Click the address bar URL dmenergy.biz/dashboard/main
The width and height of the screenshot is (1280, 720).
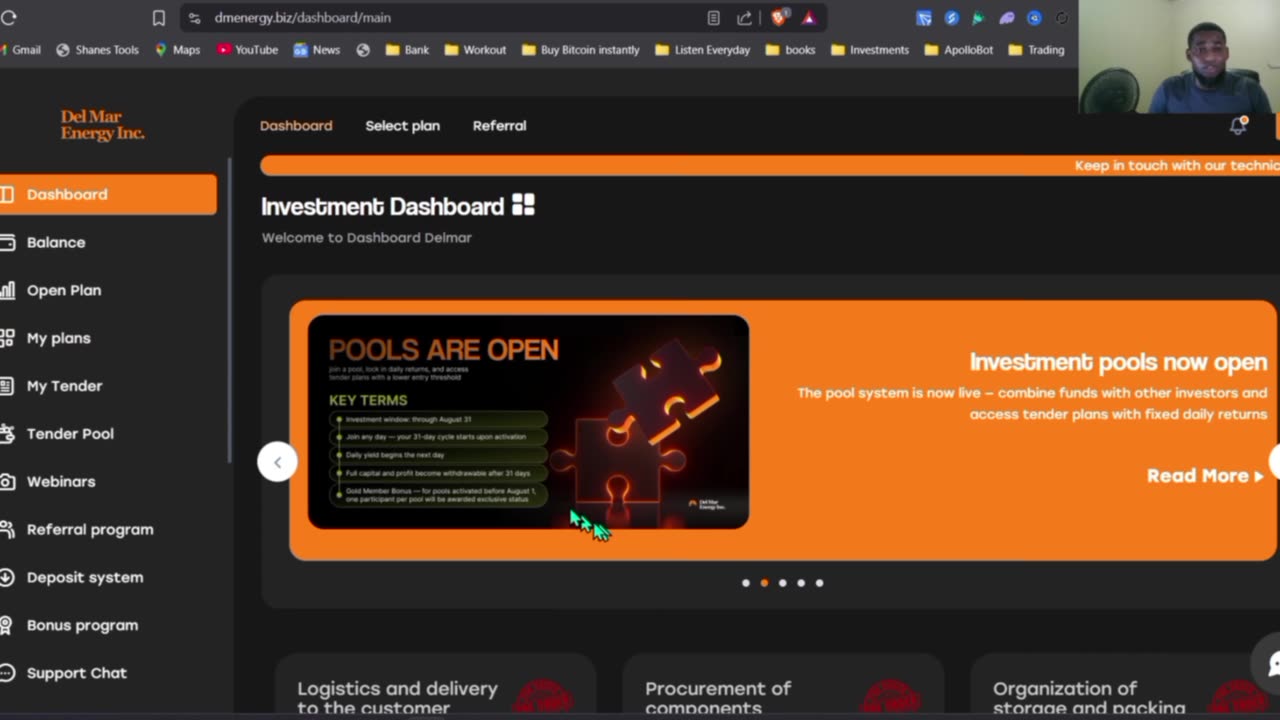(302, 18)
